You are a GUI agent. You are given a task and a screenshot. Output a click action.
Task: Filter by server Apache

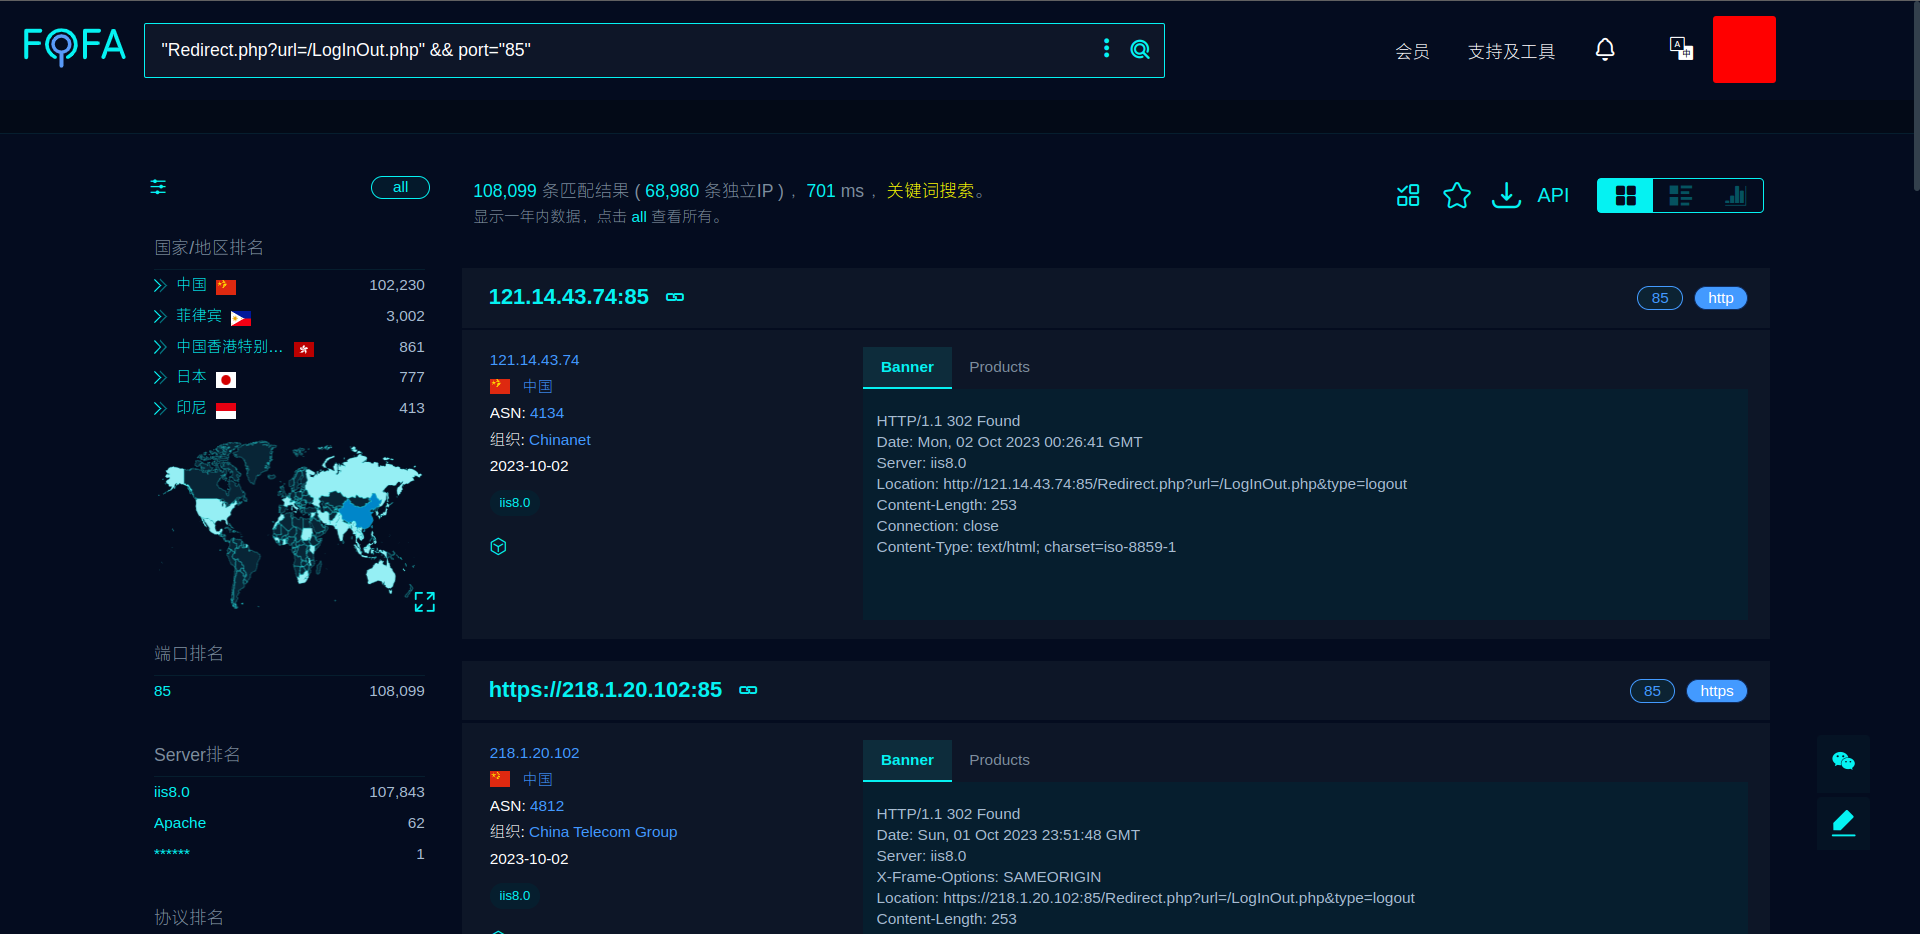click(x=180, y=823)
